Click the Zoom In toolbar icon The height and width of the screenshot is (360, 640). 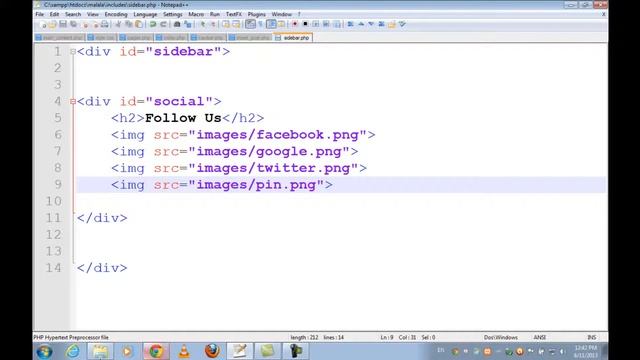pos(202,24)
